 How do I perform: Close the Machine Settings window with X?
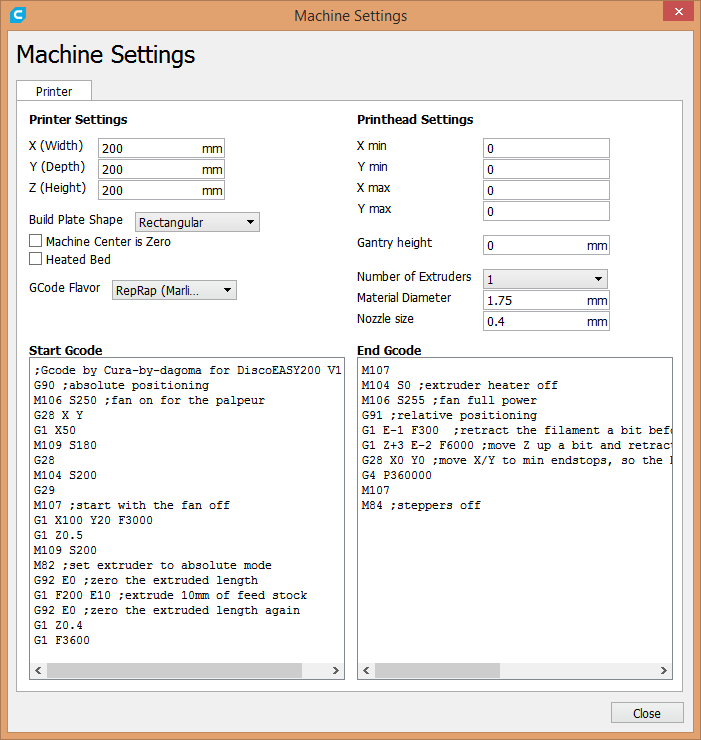(678, 11)
